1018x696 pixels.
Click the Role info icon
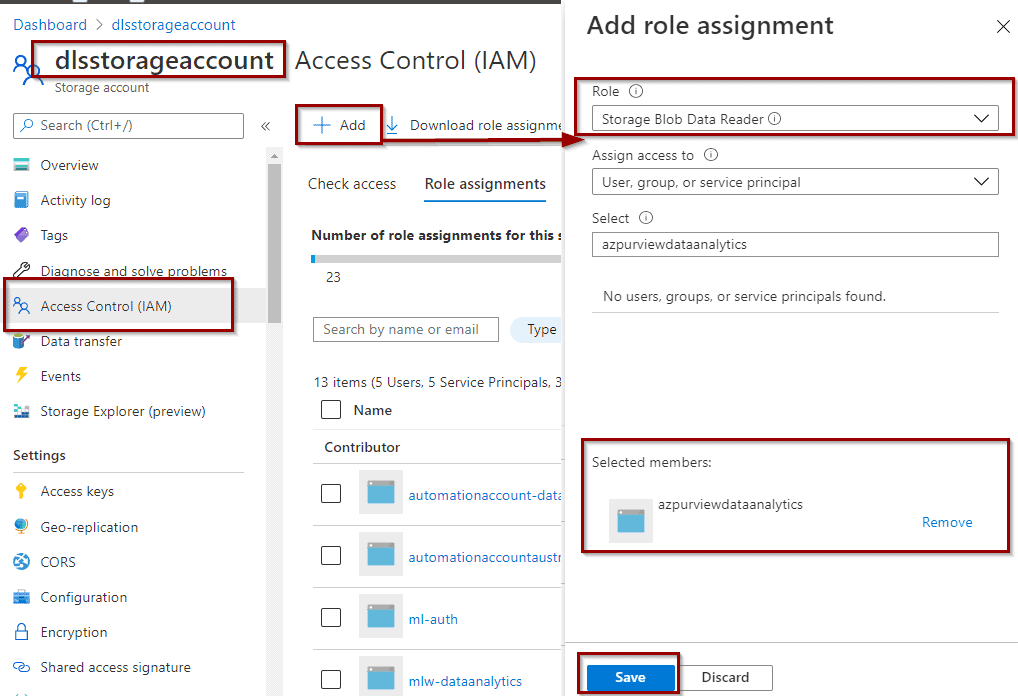click(x=636, y=91)
